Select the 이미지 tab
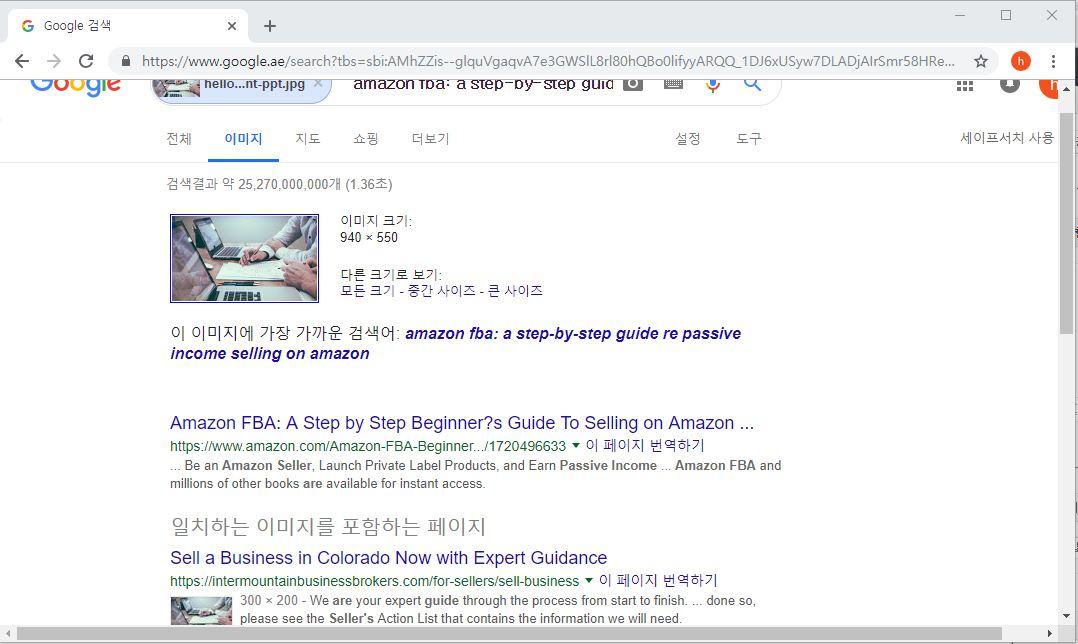Image resolution: width=1078 pixels, height=644 pixels. [x=243, y=139]
